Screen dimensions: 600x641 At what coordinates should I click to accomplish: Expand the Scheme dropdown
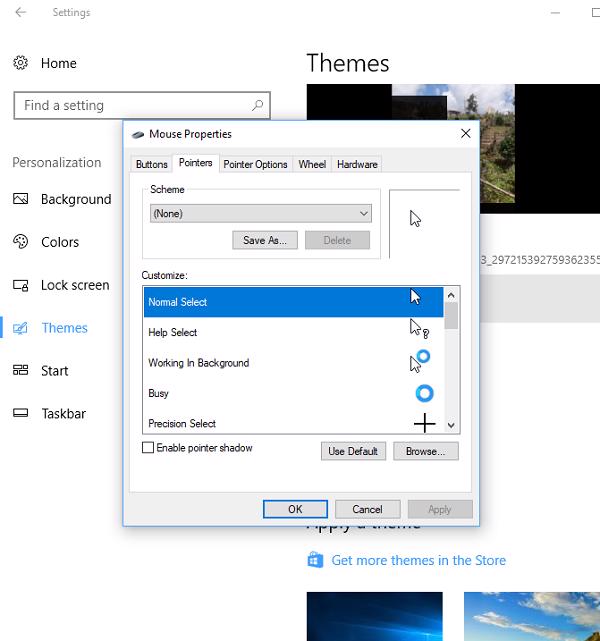click(x=363, y=213)
